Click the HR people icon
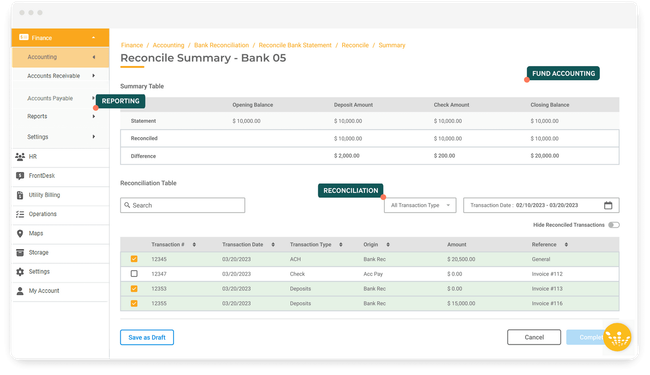 tap(20, 157)
